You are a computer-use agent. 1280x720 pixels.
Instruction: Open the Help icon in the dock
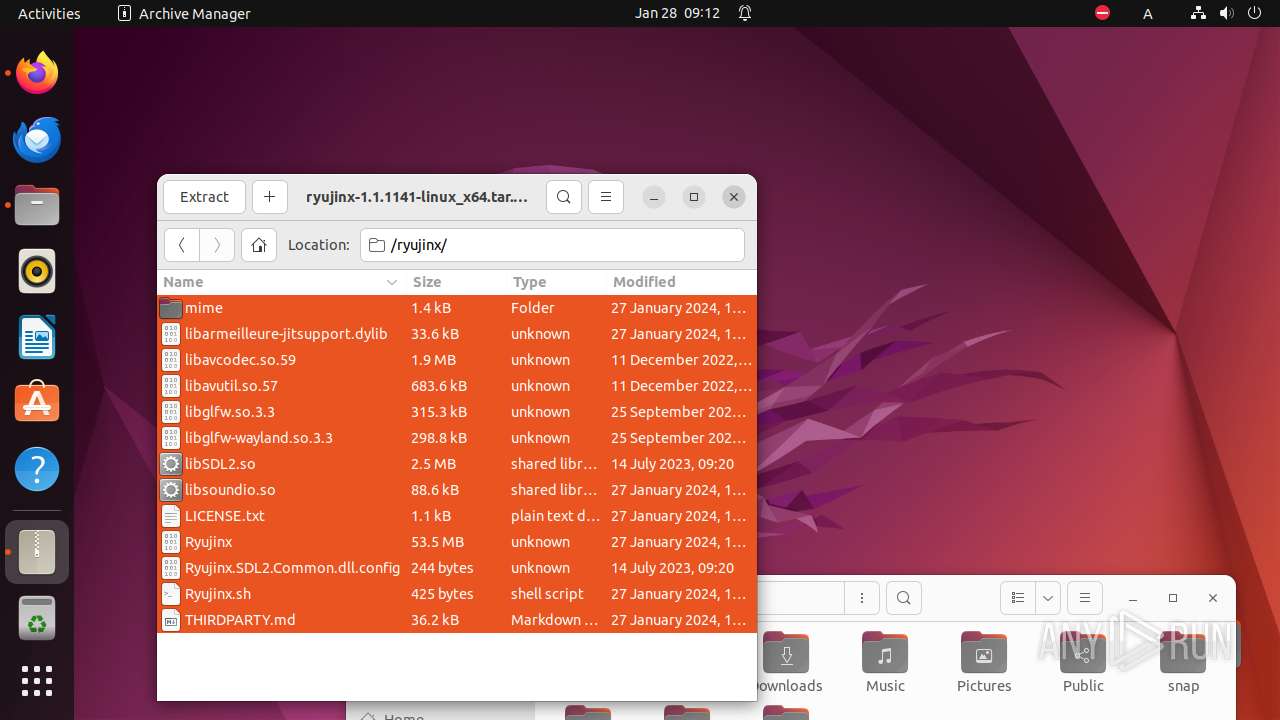point(37,469)
